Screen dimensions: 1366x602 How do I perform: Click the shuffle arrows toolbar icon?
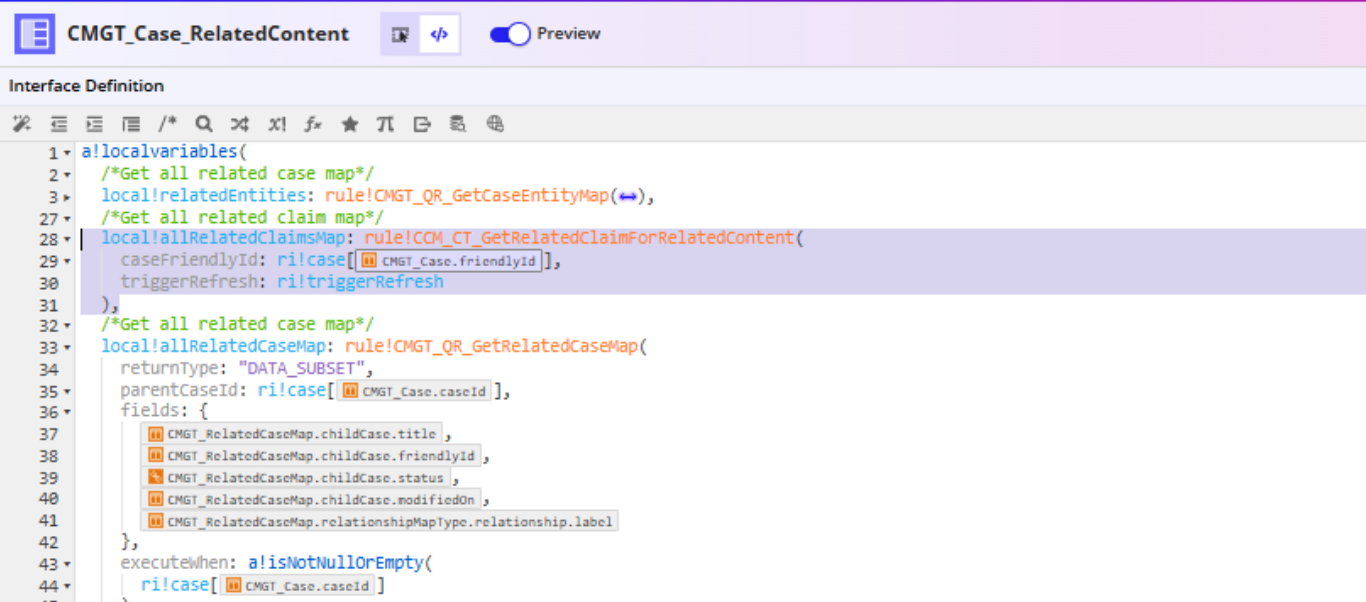[240, 124]
